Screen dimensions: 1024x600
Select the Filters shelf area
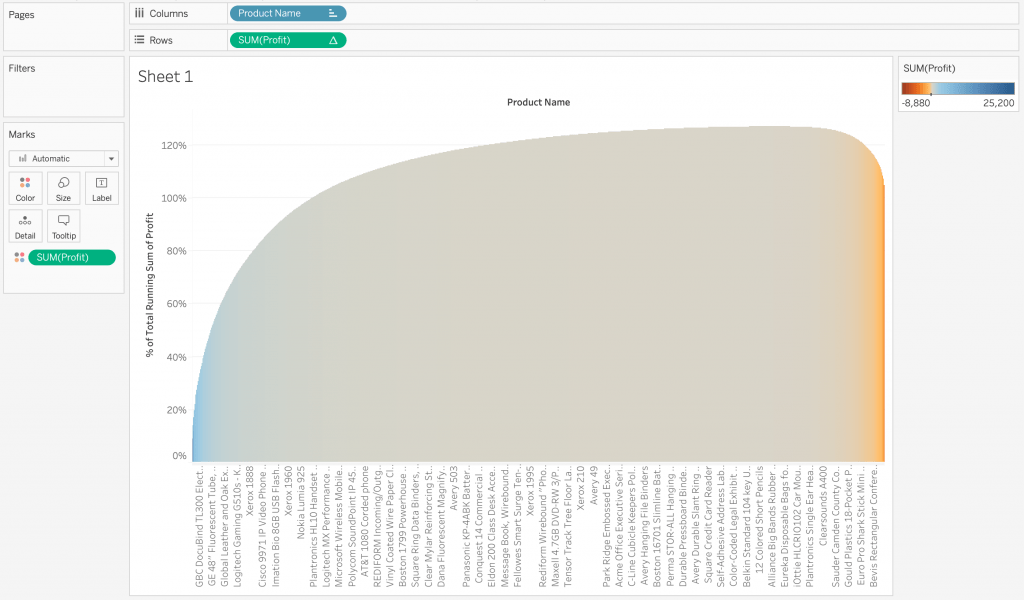pos(63,90)
